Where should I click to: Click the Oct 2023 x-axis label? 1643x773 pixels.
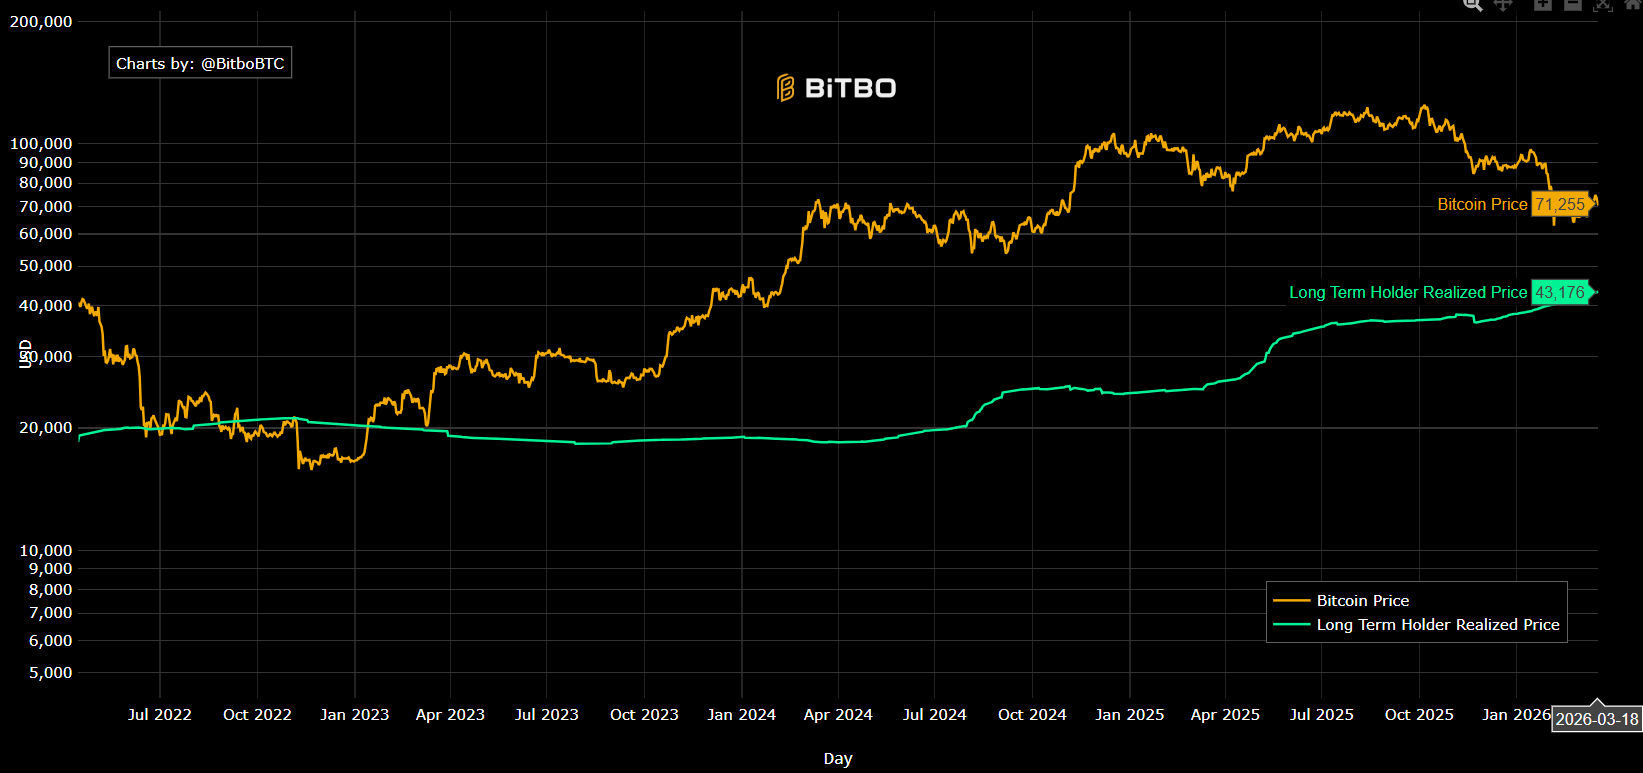click(x=644, y=714)
